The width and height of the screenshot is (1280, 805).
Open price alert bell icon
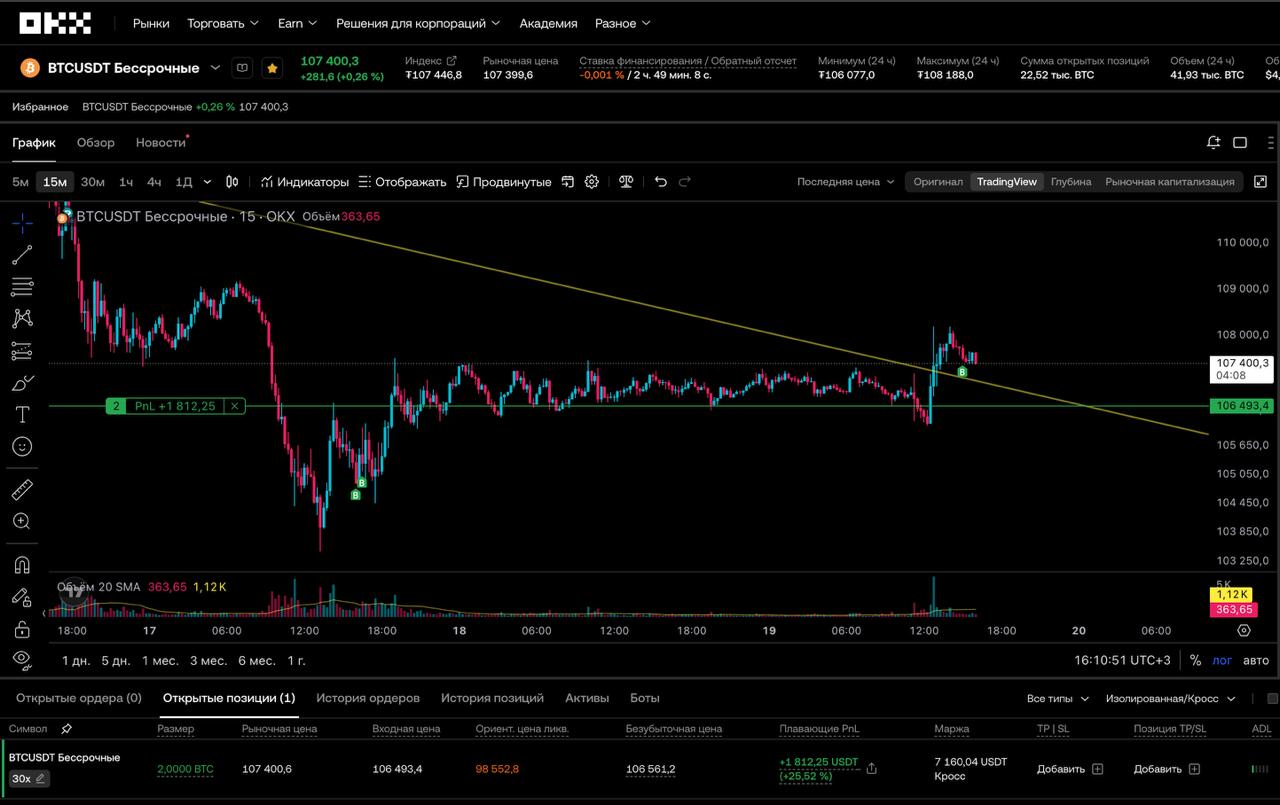(x=1213, y=143)
